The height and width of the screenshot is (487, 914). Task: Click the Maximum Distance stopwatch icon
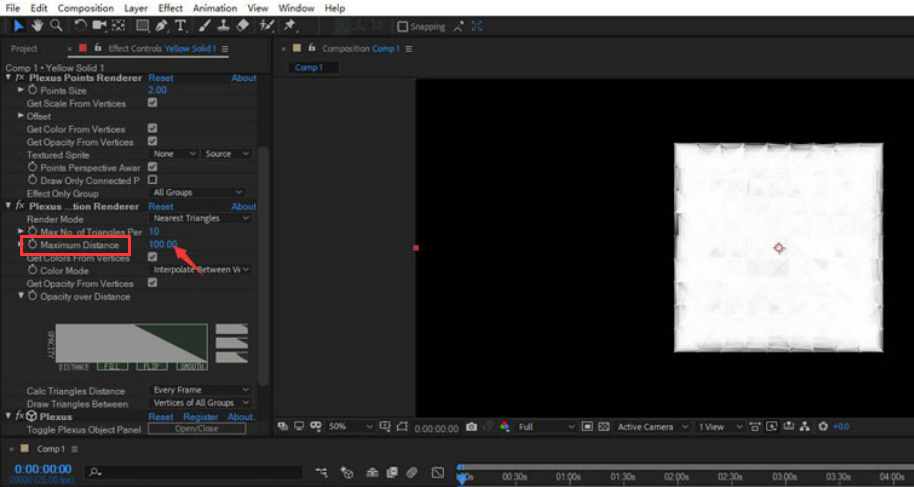point(33,245)
